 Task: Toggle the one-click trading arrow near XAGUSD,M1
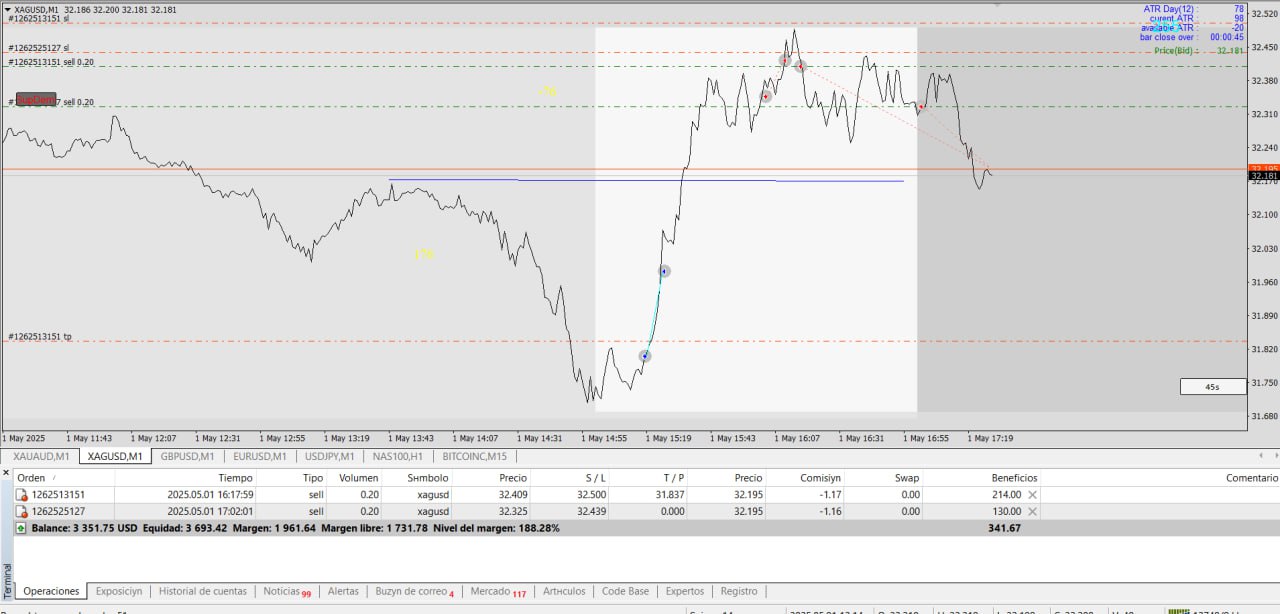pyautogui.click(x=8, y=9)
